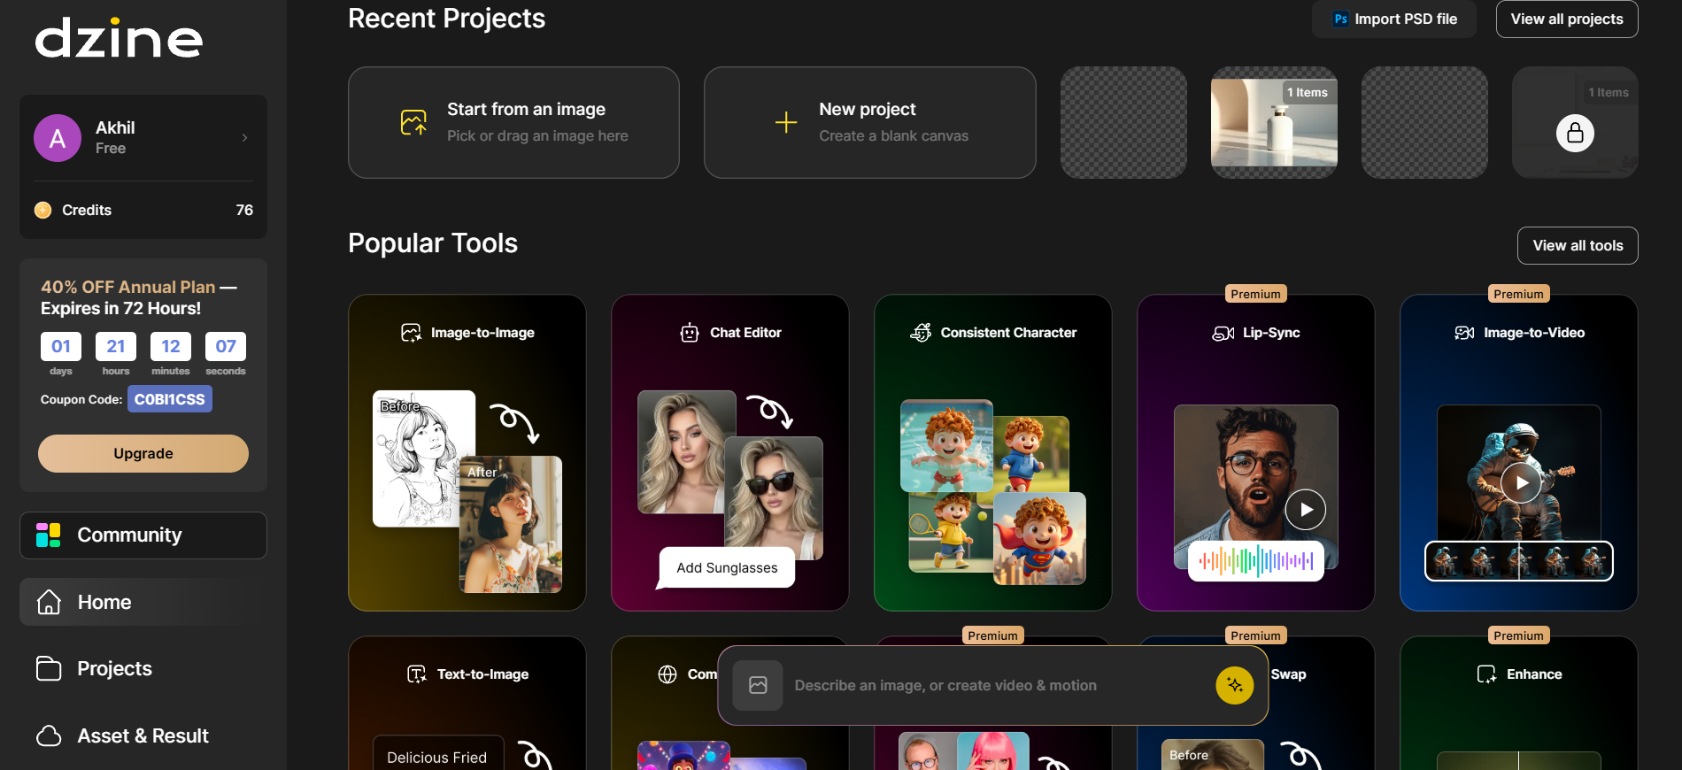Click the Upgrade button
Screen dimensions: 1682x770
click(143, 453)
